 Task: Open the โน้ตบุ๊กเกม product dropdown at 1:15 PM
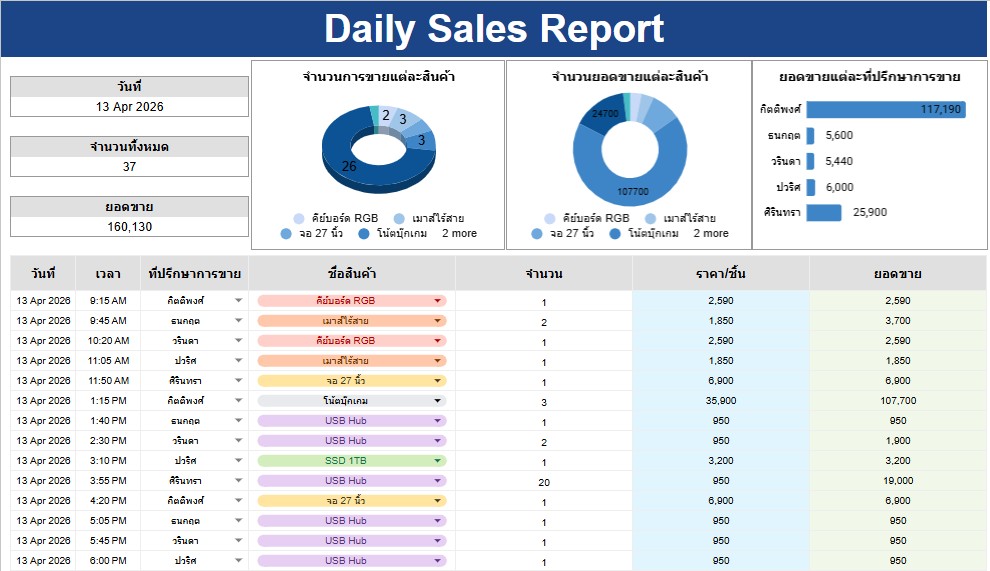438,401
